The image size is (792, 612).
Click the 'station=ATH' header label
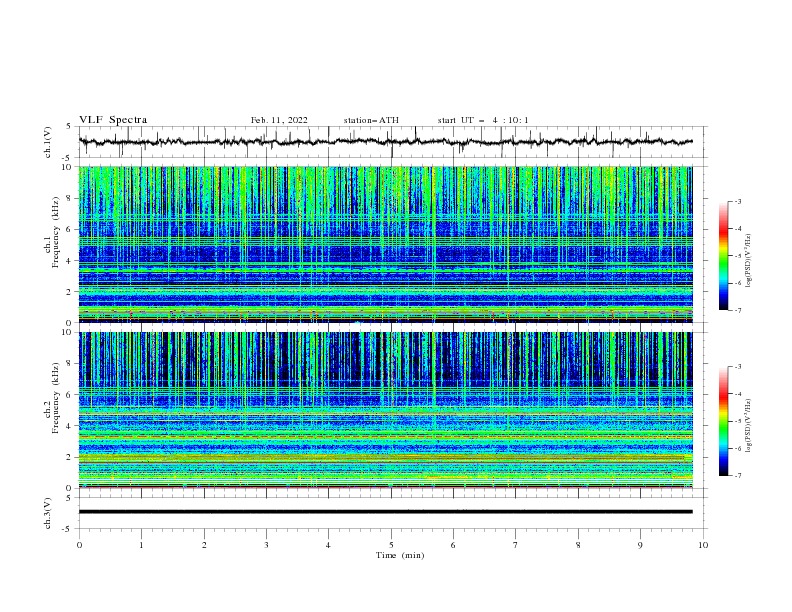click(x=371, y=120)
